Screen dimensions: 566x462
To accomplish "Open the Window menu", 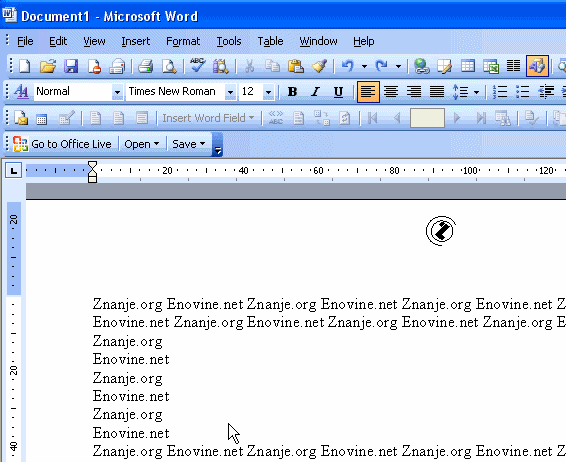I will pos(318,41).
